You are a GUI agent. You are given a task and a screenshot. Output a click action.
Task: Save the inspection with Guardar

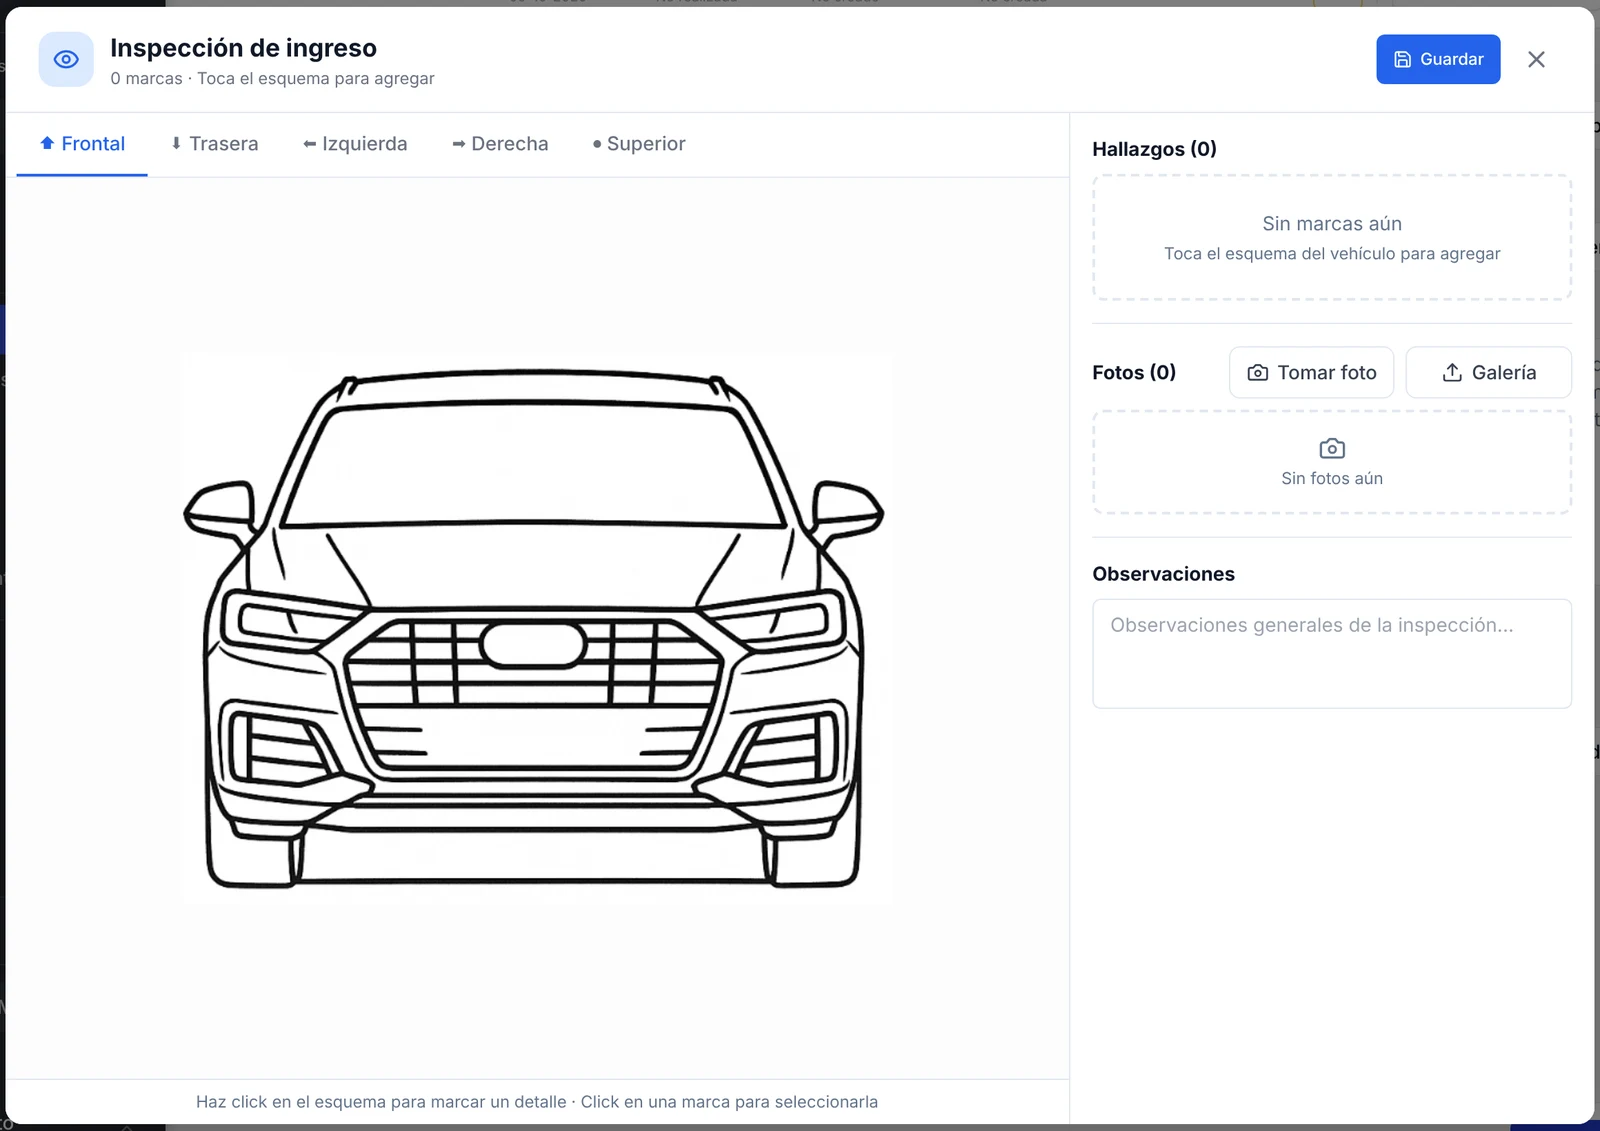point(1438,60)
